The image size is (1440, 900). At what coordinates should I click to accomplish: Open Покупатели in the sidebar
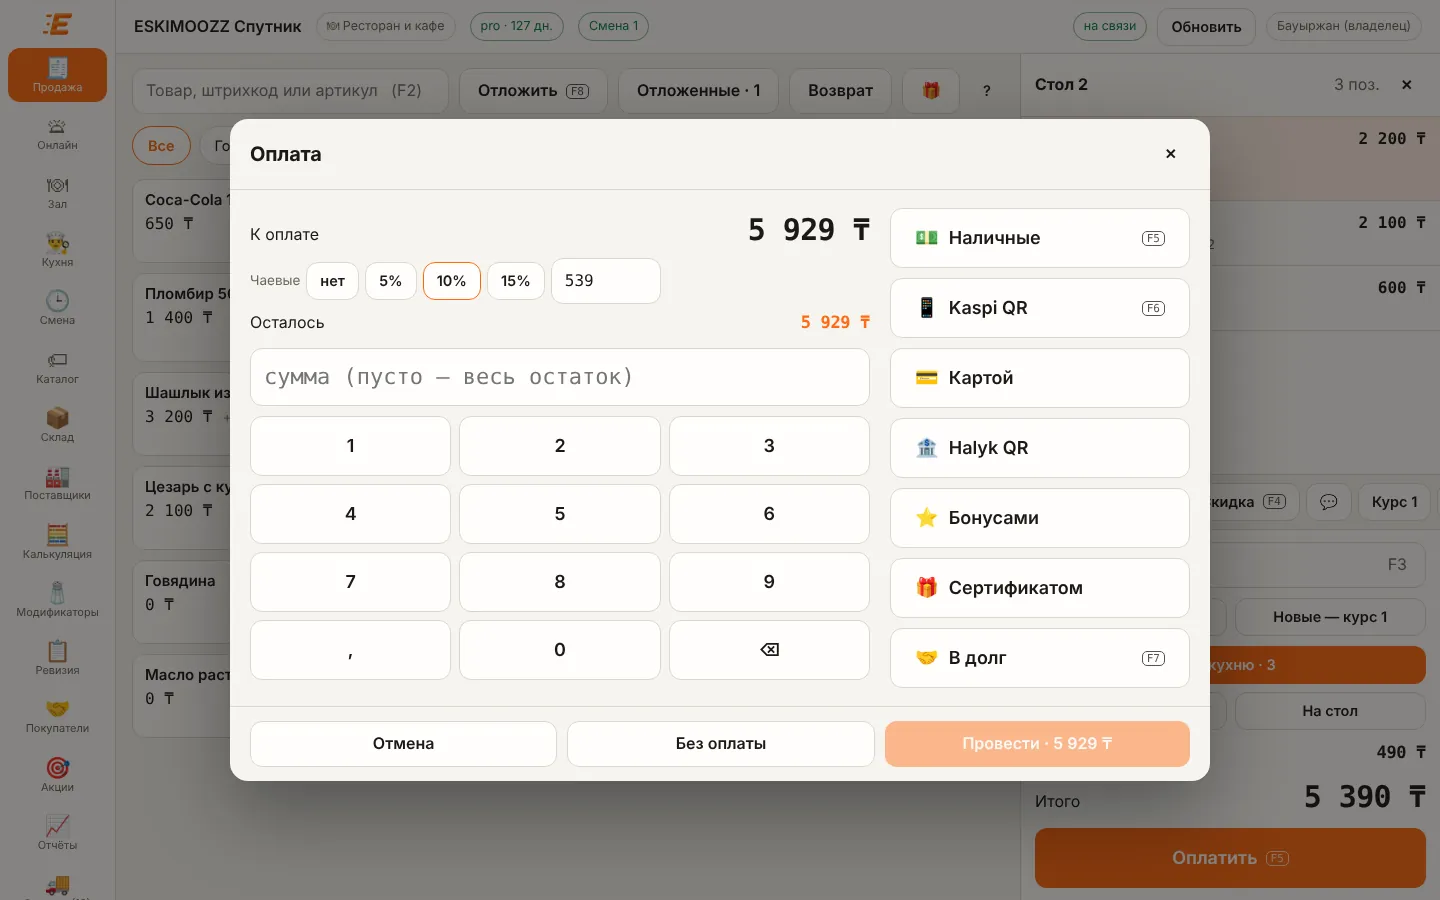click(x=57, y=717)
